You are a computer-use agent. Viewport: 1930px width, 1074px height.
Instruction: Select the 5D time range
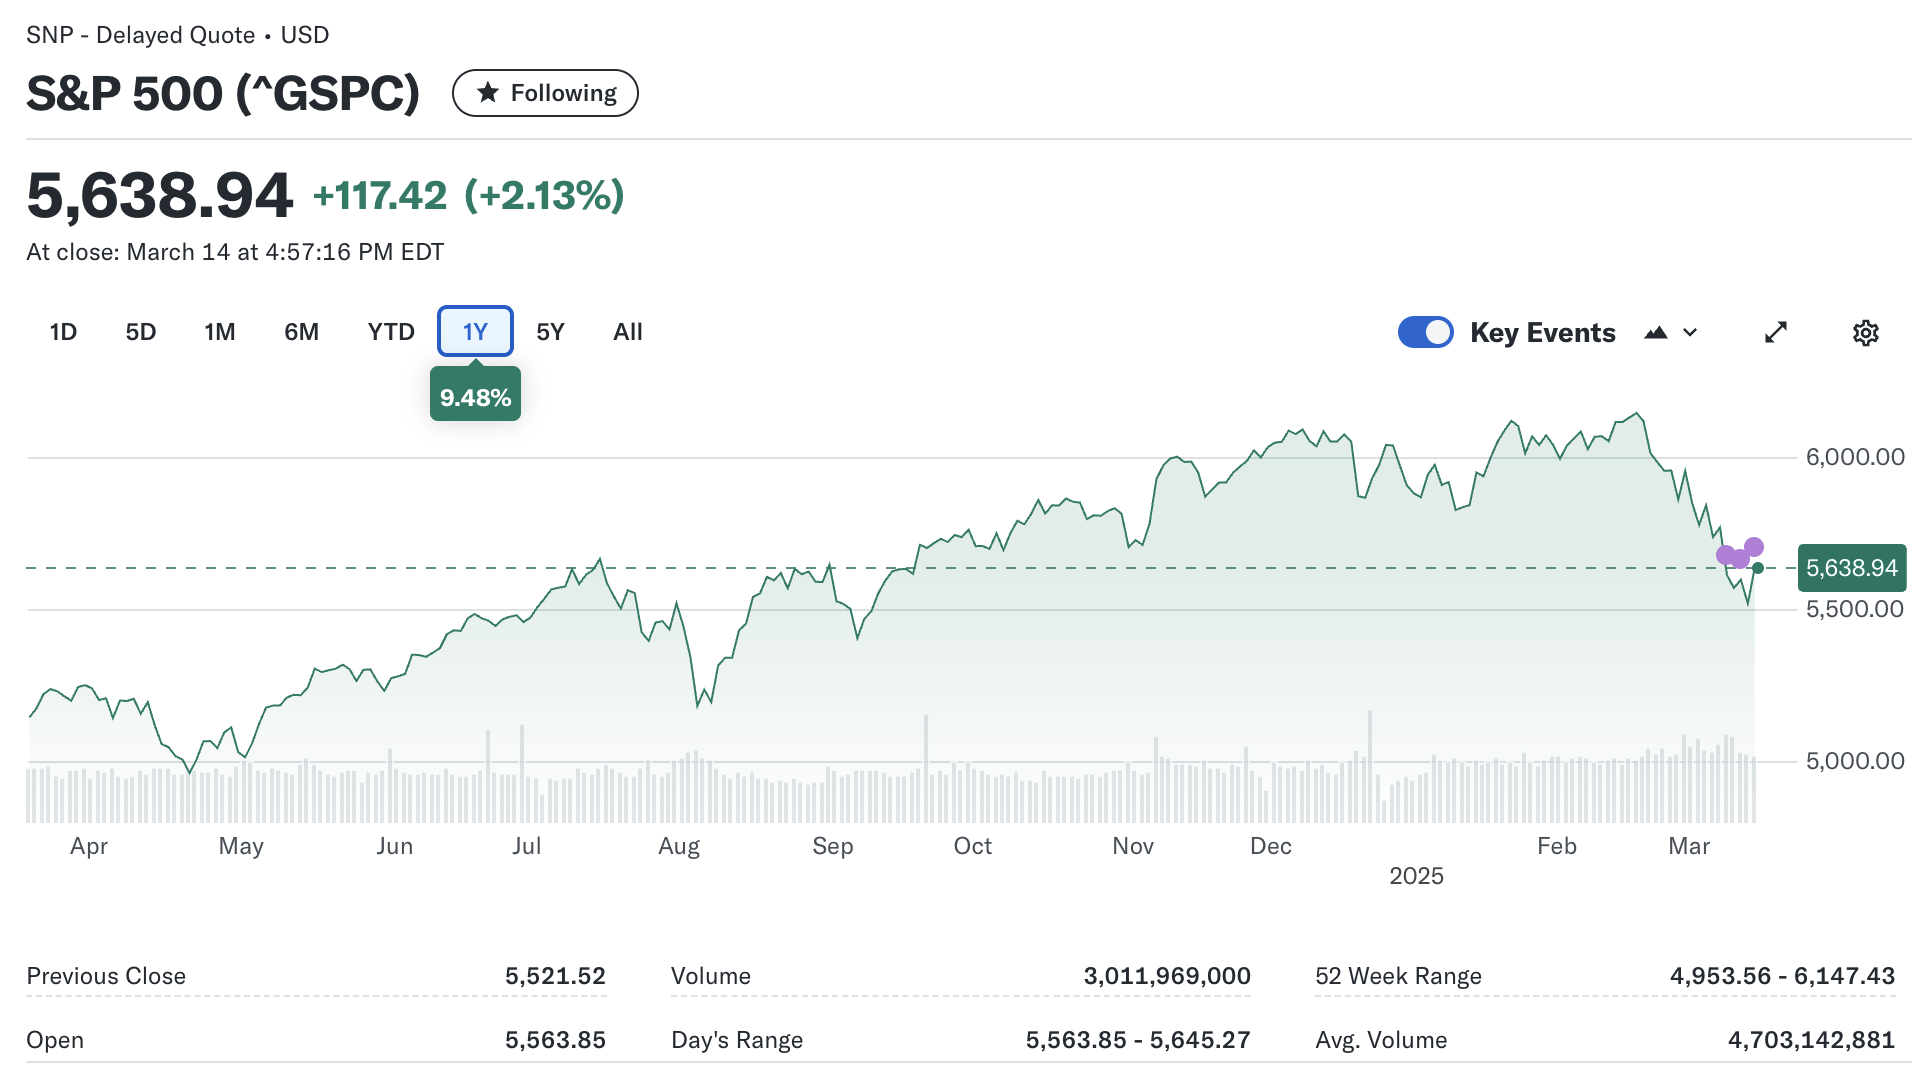(141, 332)
